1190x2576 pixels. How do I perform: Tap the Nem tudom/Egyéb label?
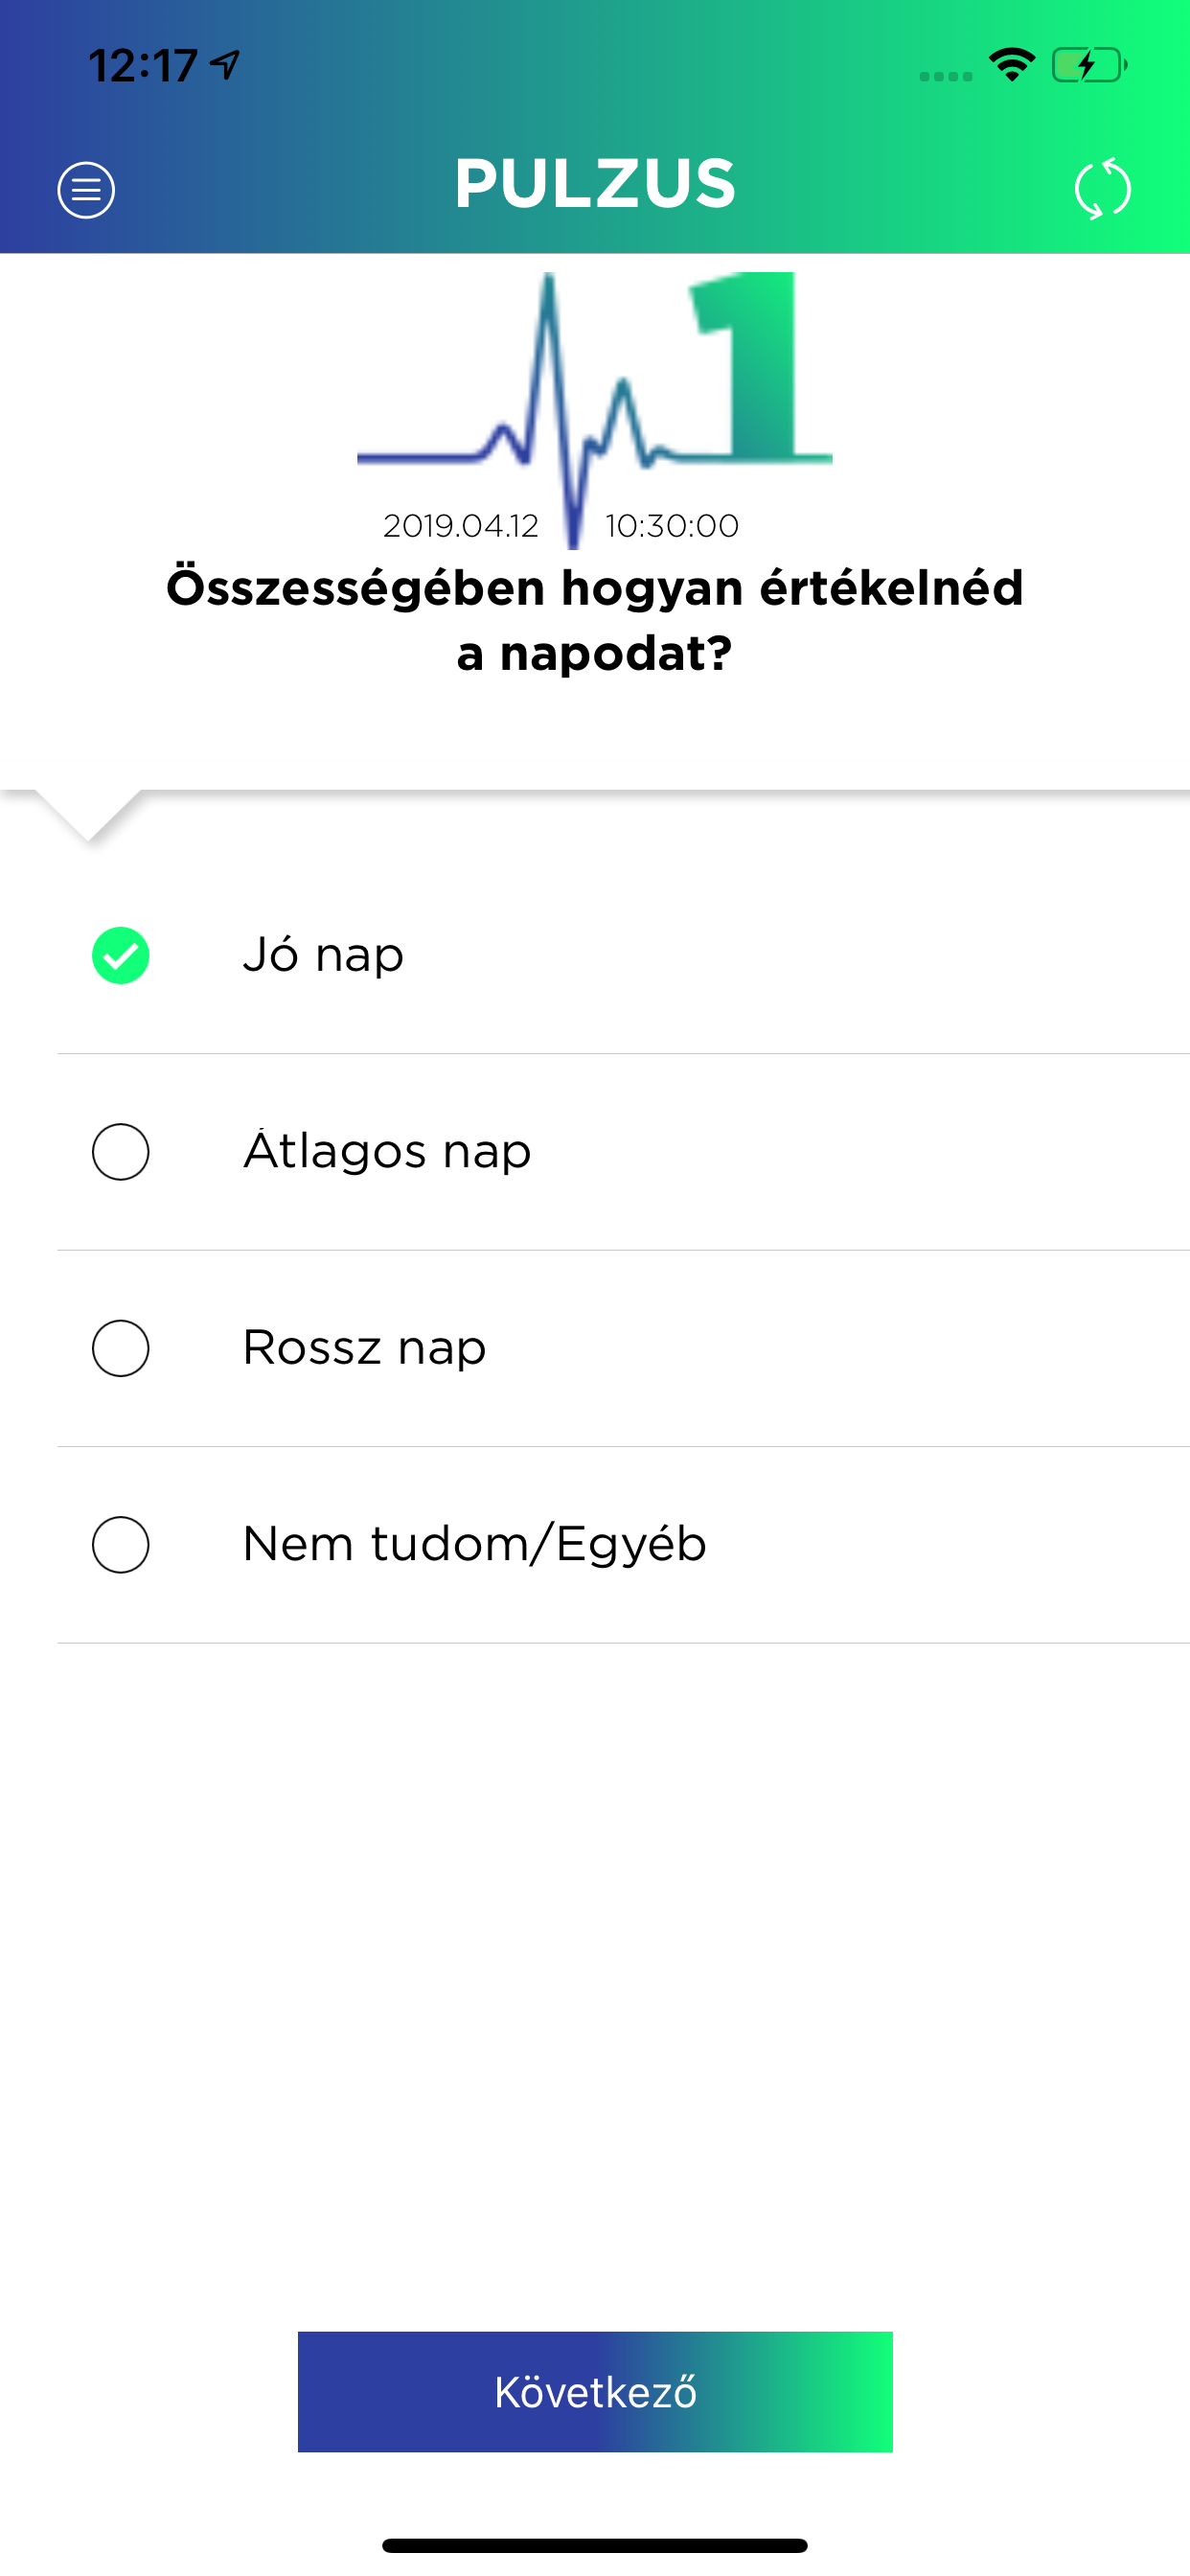click(475, 1544)
